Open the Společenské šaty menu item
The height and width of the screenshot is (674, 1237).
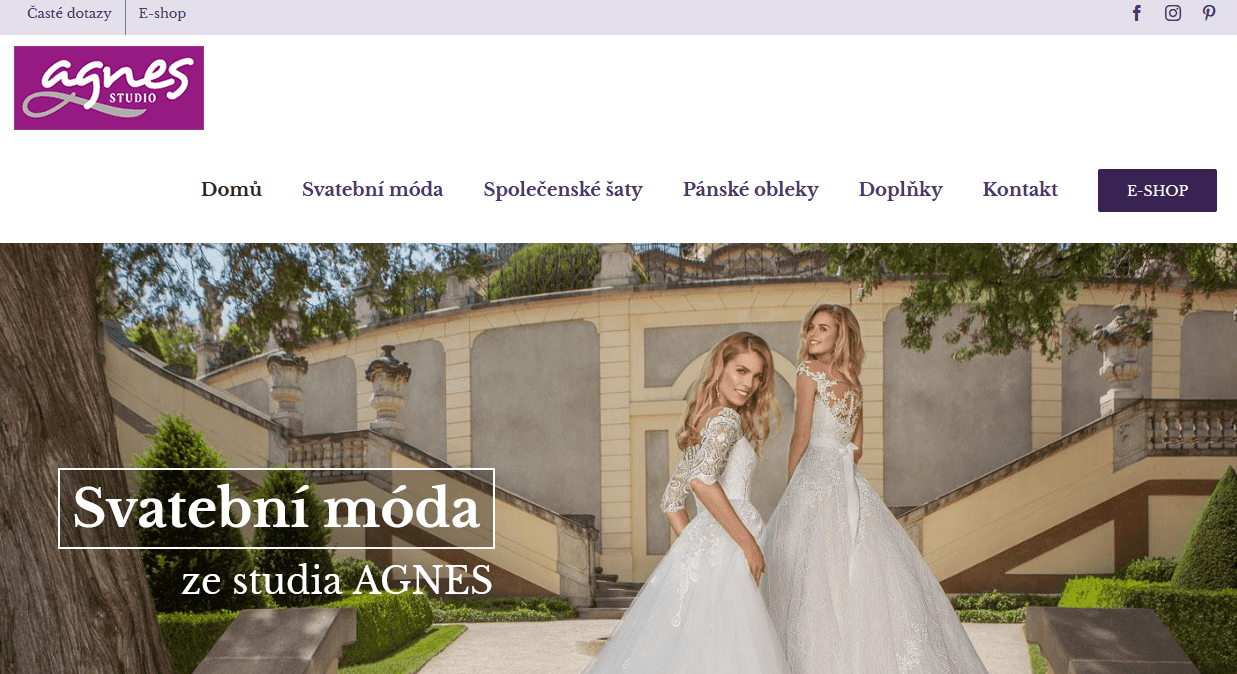[x=563, y=189]
